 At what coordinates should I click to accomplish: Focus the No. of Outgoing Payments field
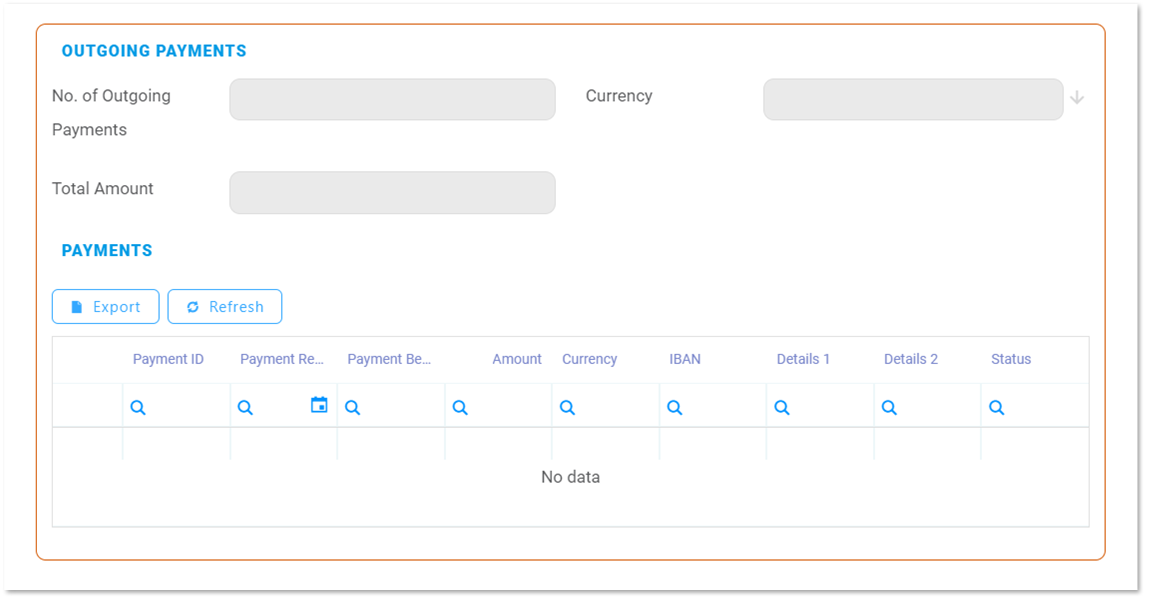pos(392,100)
